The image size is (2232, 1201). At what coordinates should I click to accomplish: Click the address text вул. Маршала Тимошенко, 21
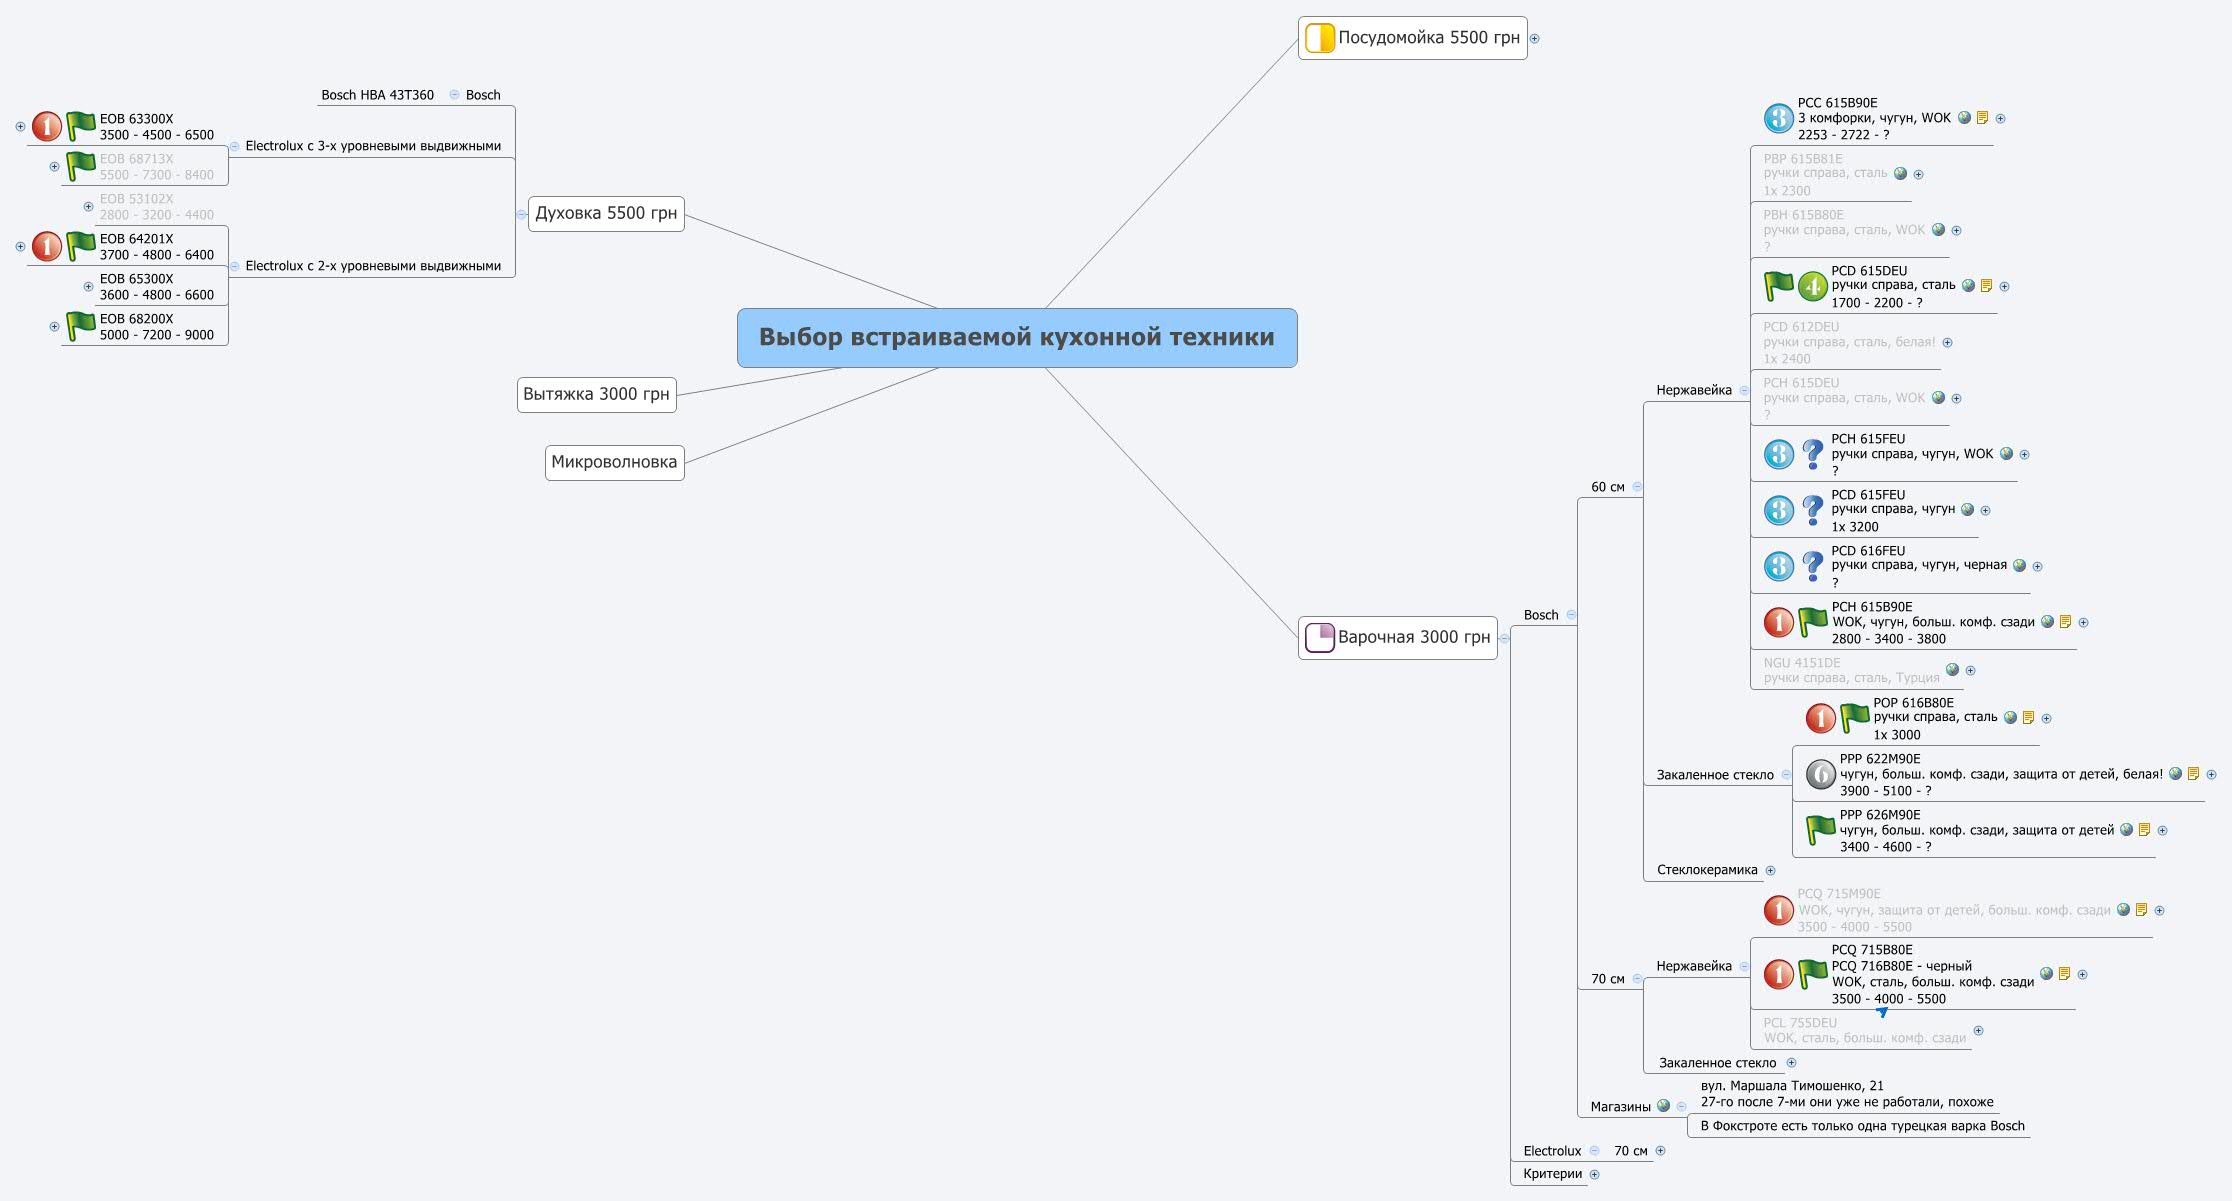(x=1792, y=1086)
